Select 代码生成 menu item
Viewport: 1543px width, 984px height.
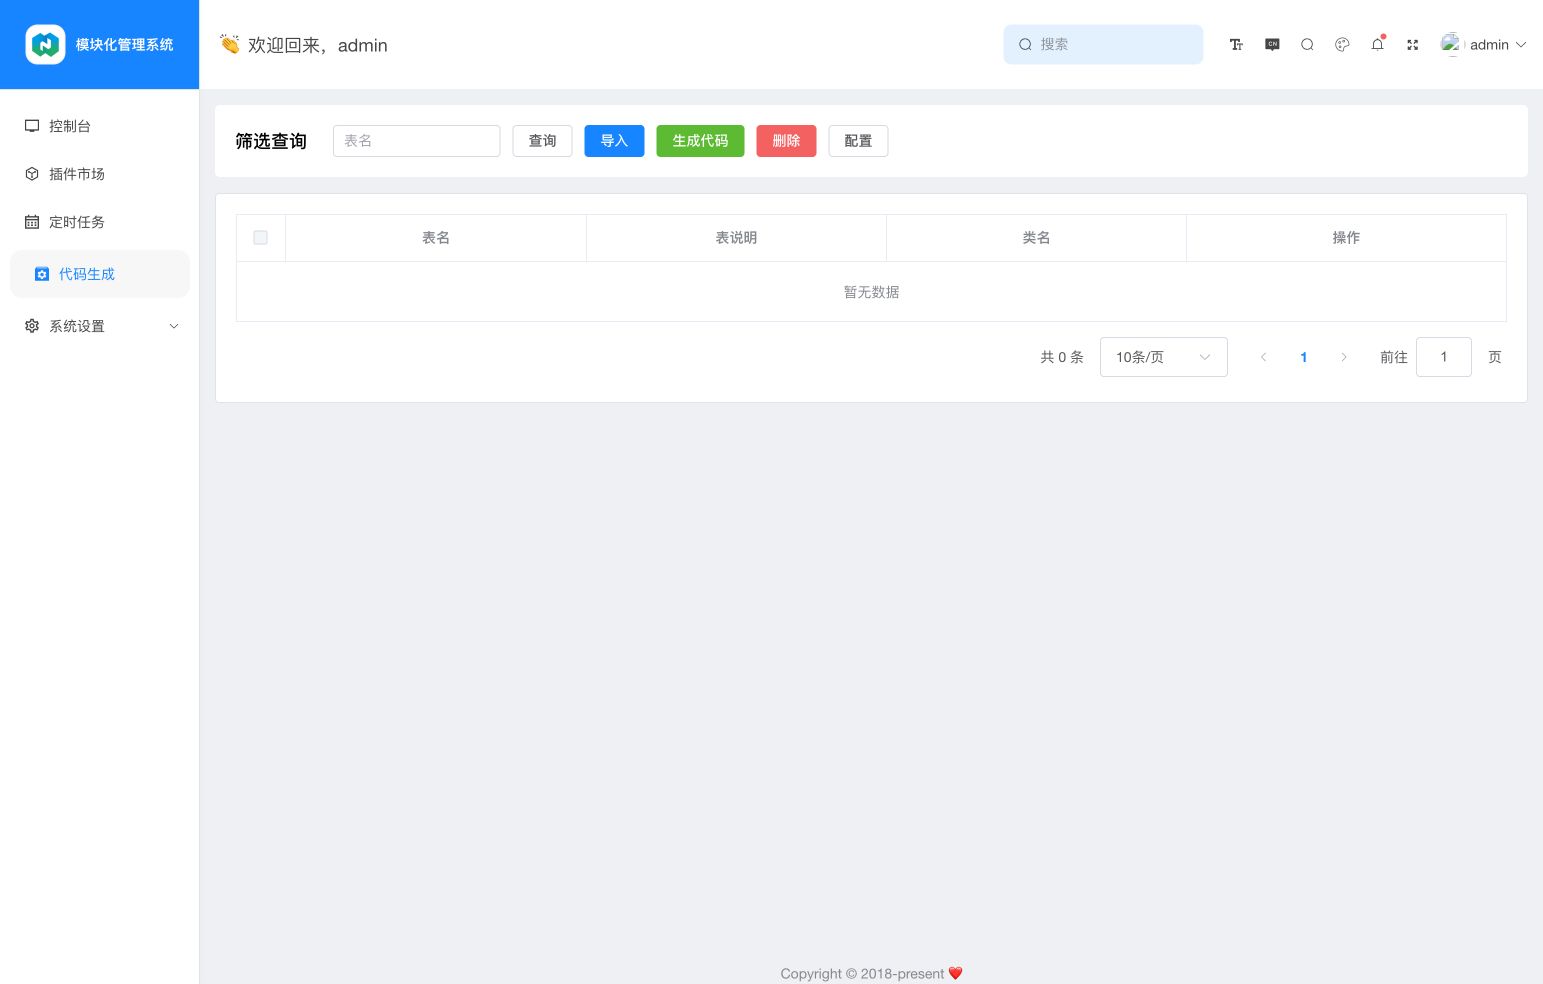[100, 274]
